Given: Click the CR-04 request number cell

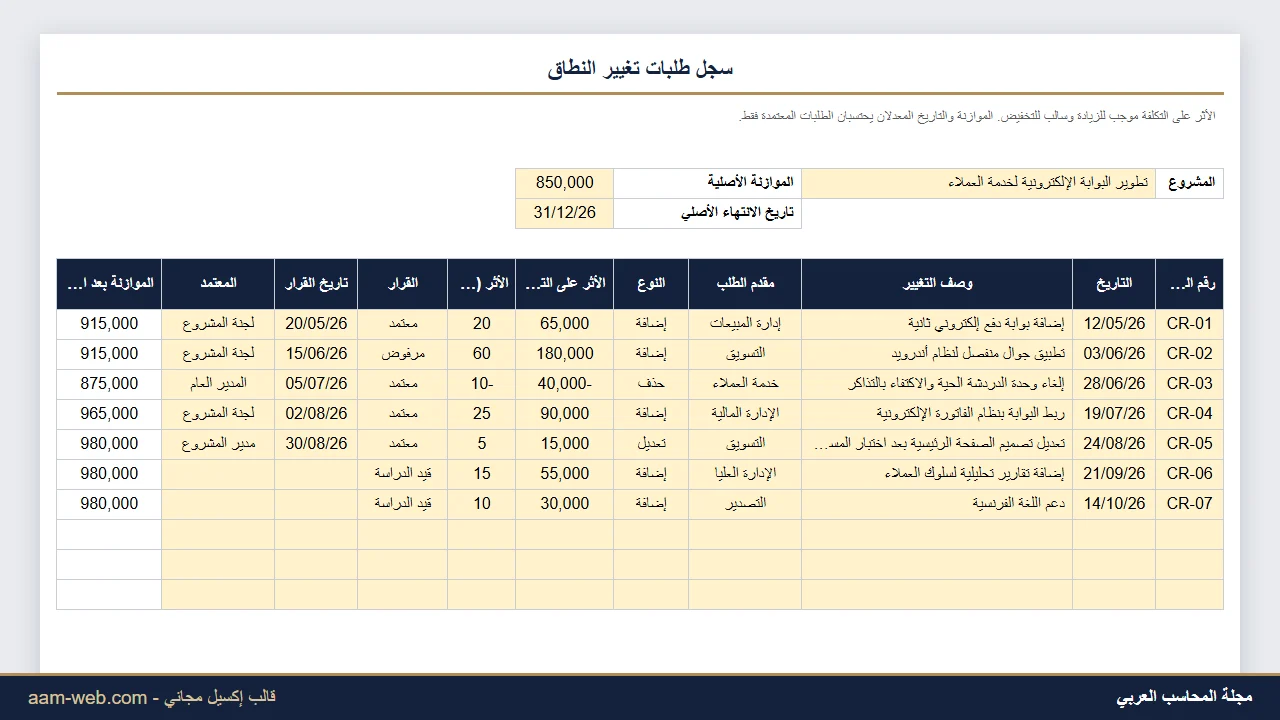Looking at the screenshot, I should pos(1189,414).
